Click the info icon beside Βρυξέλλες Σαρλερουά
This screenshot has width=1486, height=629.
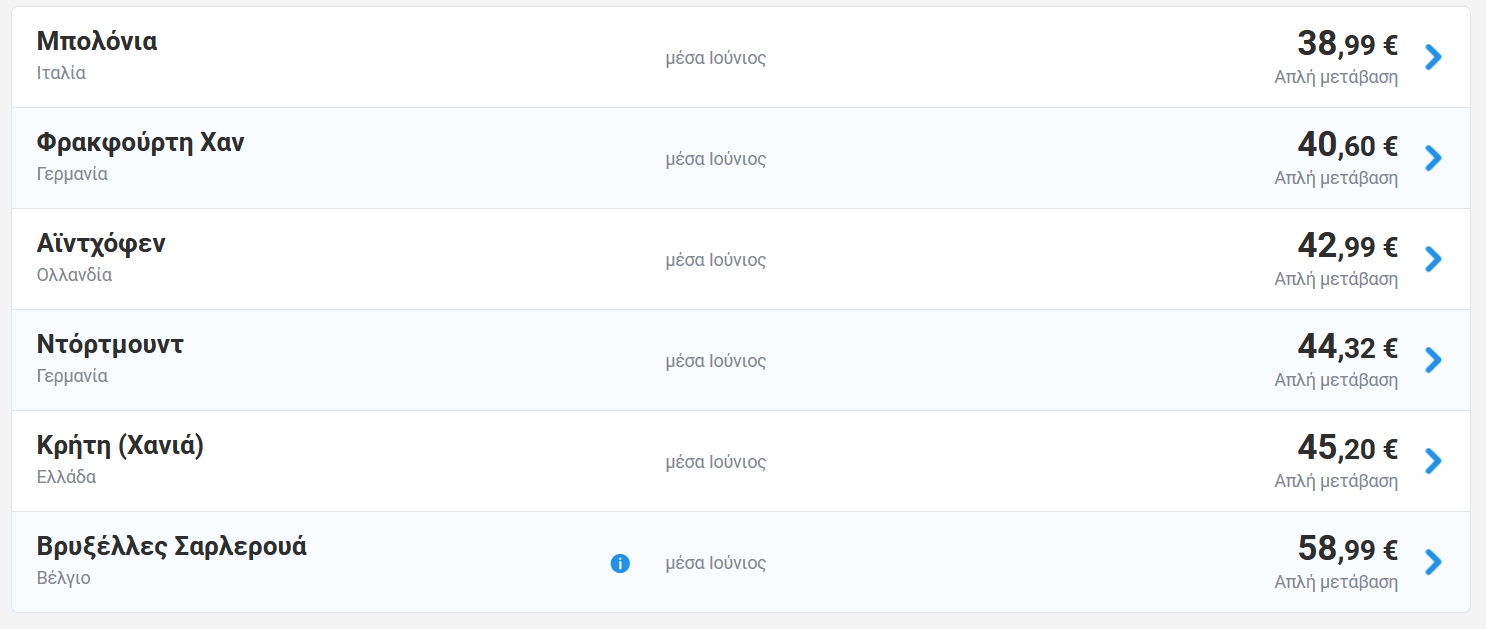(620, 563)
